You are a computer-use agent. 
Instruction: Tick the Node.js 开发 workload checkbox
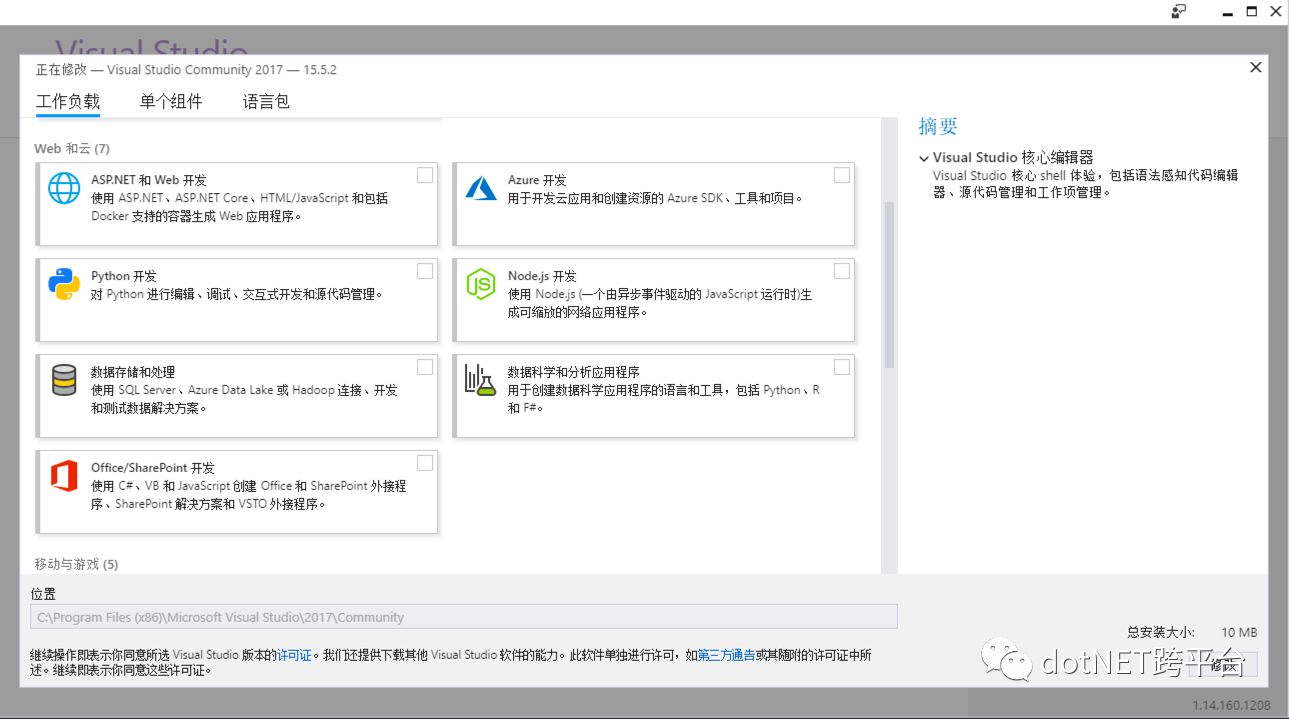[841, 271]
